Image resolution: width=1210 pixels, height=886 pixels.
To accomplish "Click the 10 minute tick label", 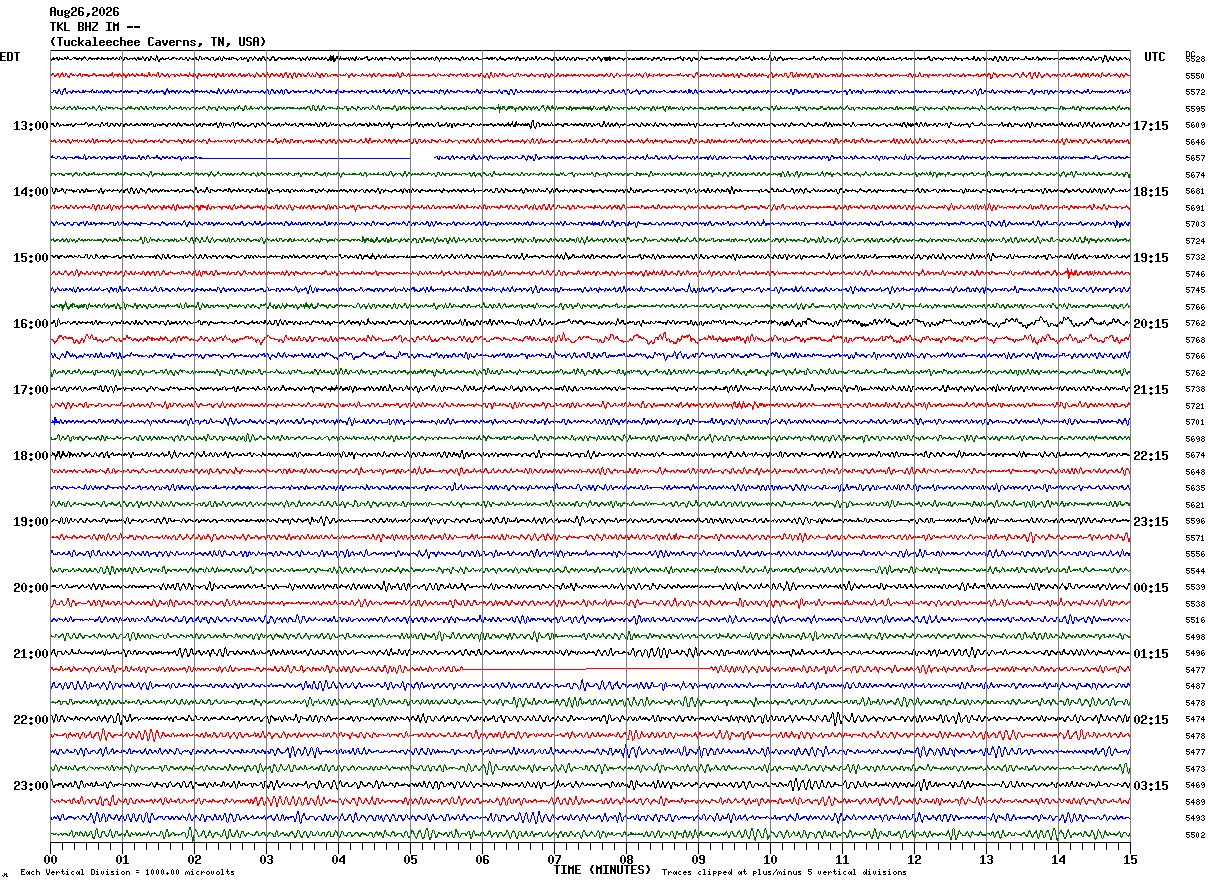I will point(770,860).
